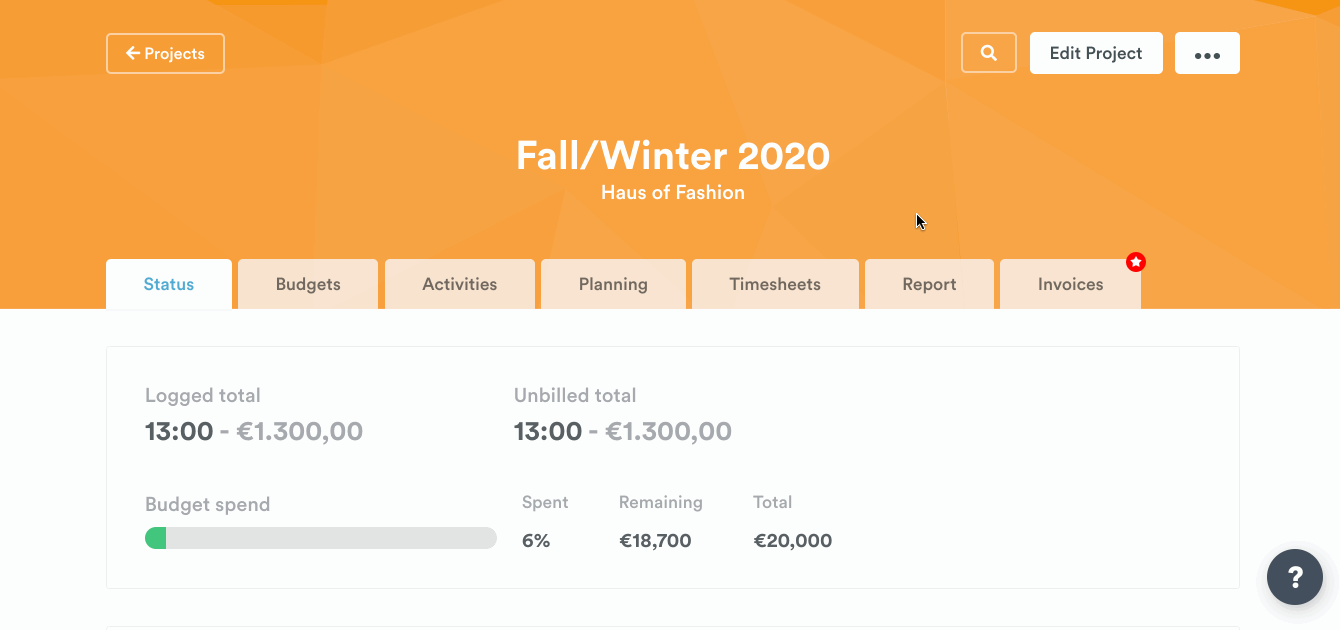Click the Budget spend progress bar
The image size is (1340, 630).
(x=321, y=539)
